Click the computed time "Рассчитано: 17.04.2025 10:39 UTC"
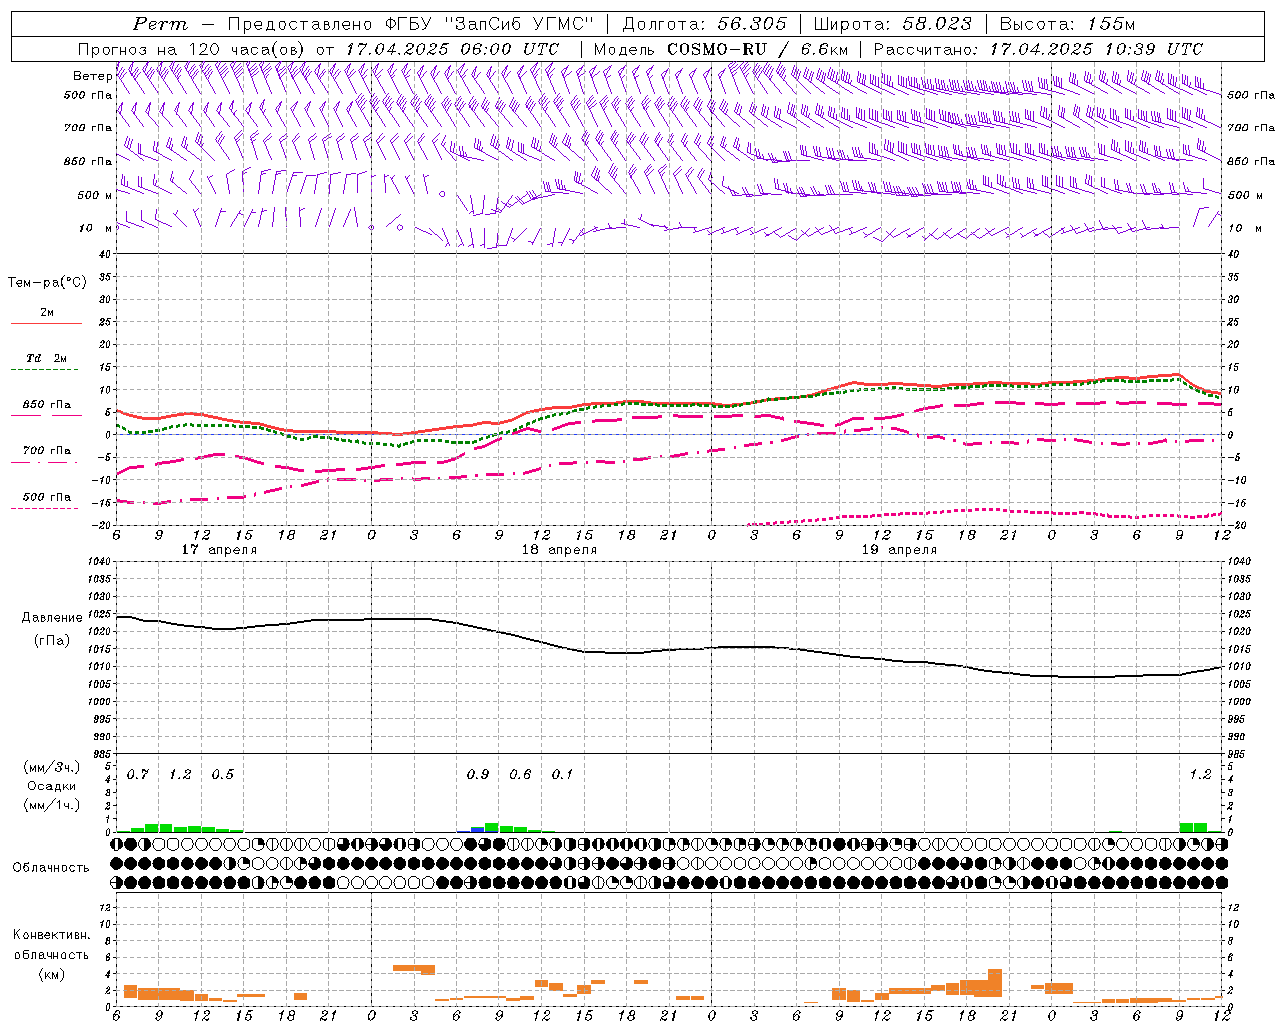 1038,49
